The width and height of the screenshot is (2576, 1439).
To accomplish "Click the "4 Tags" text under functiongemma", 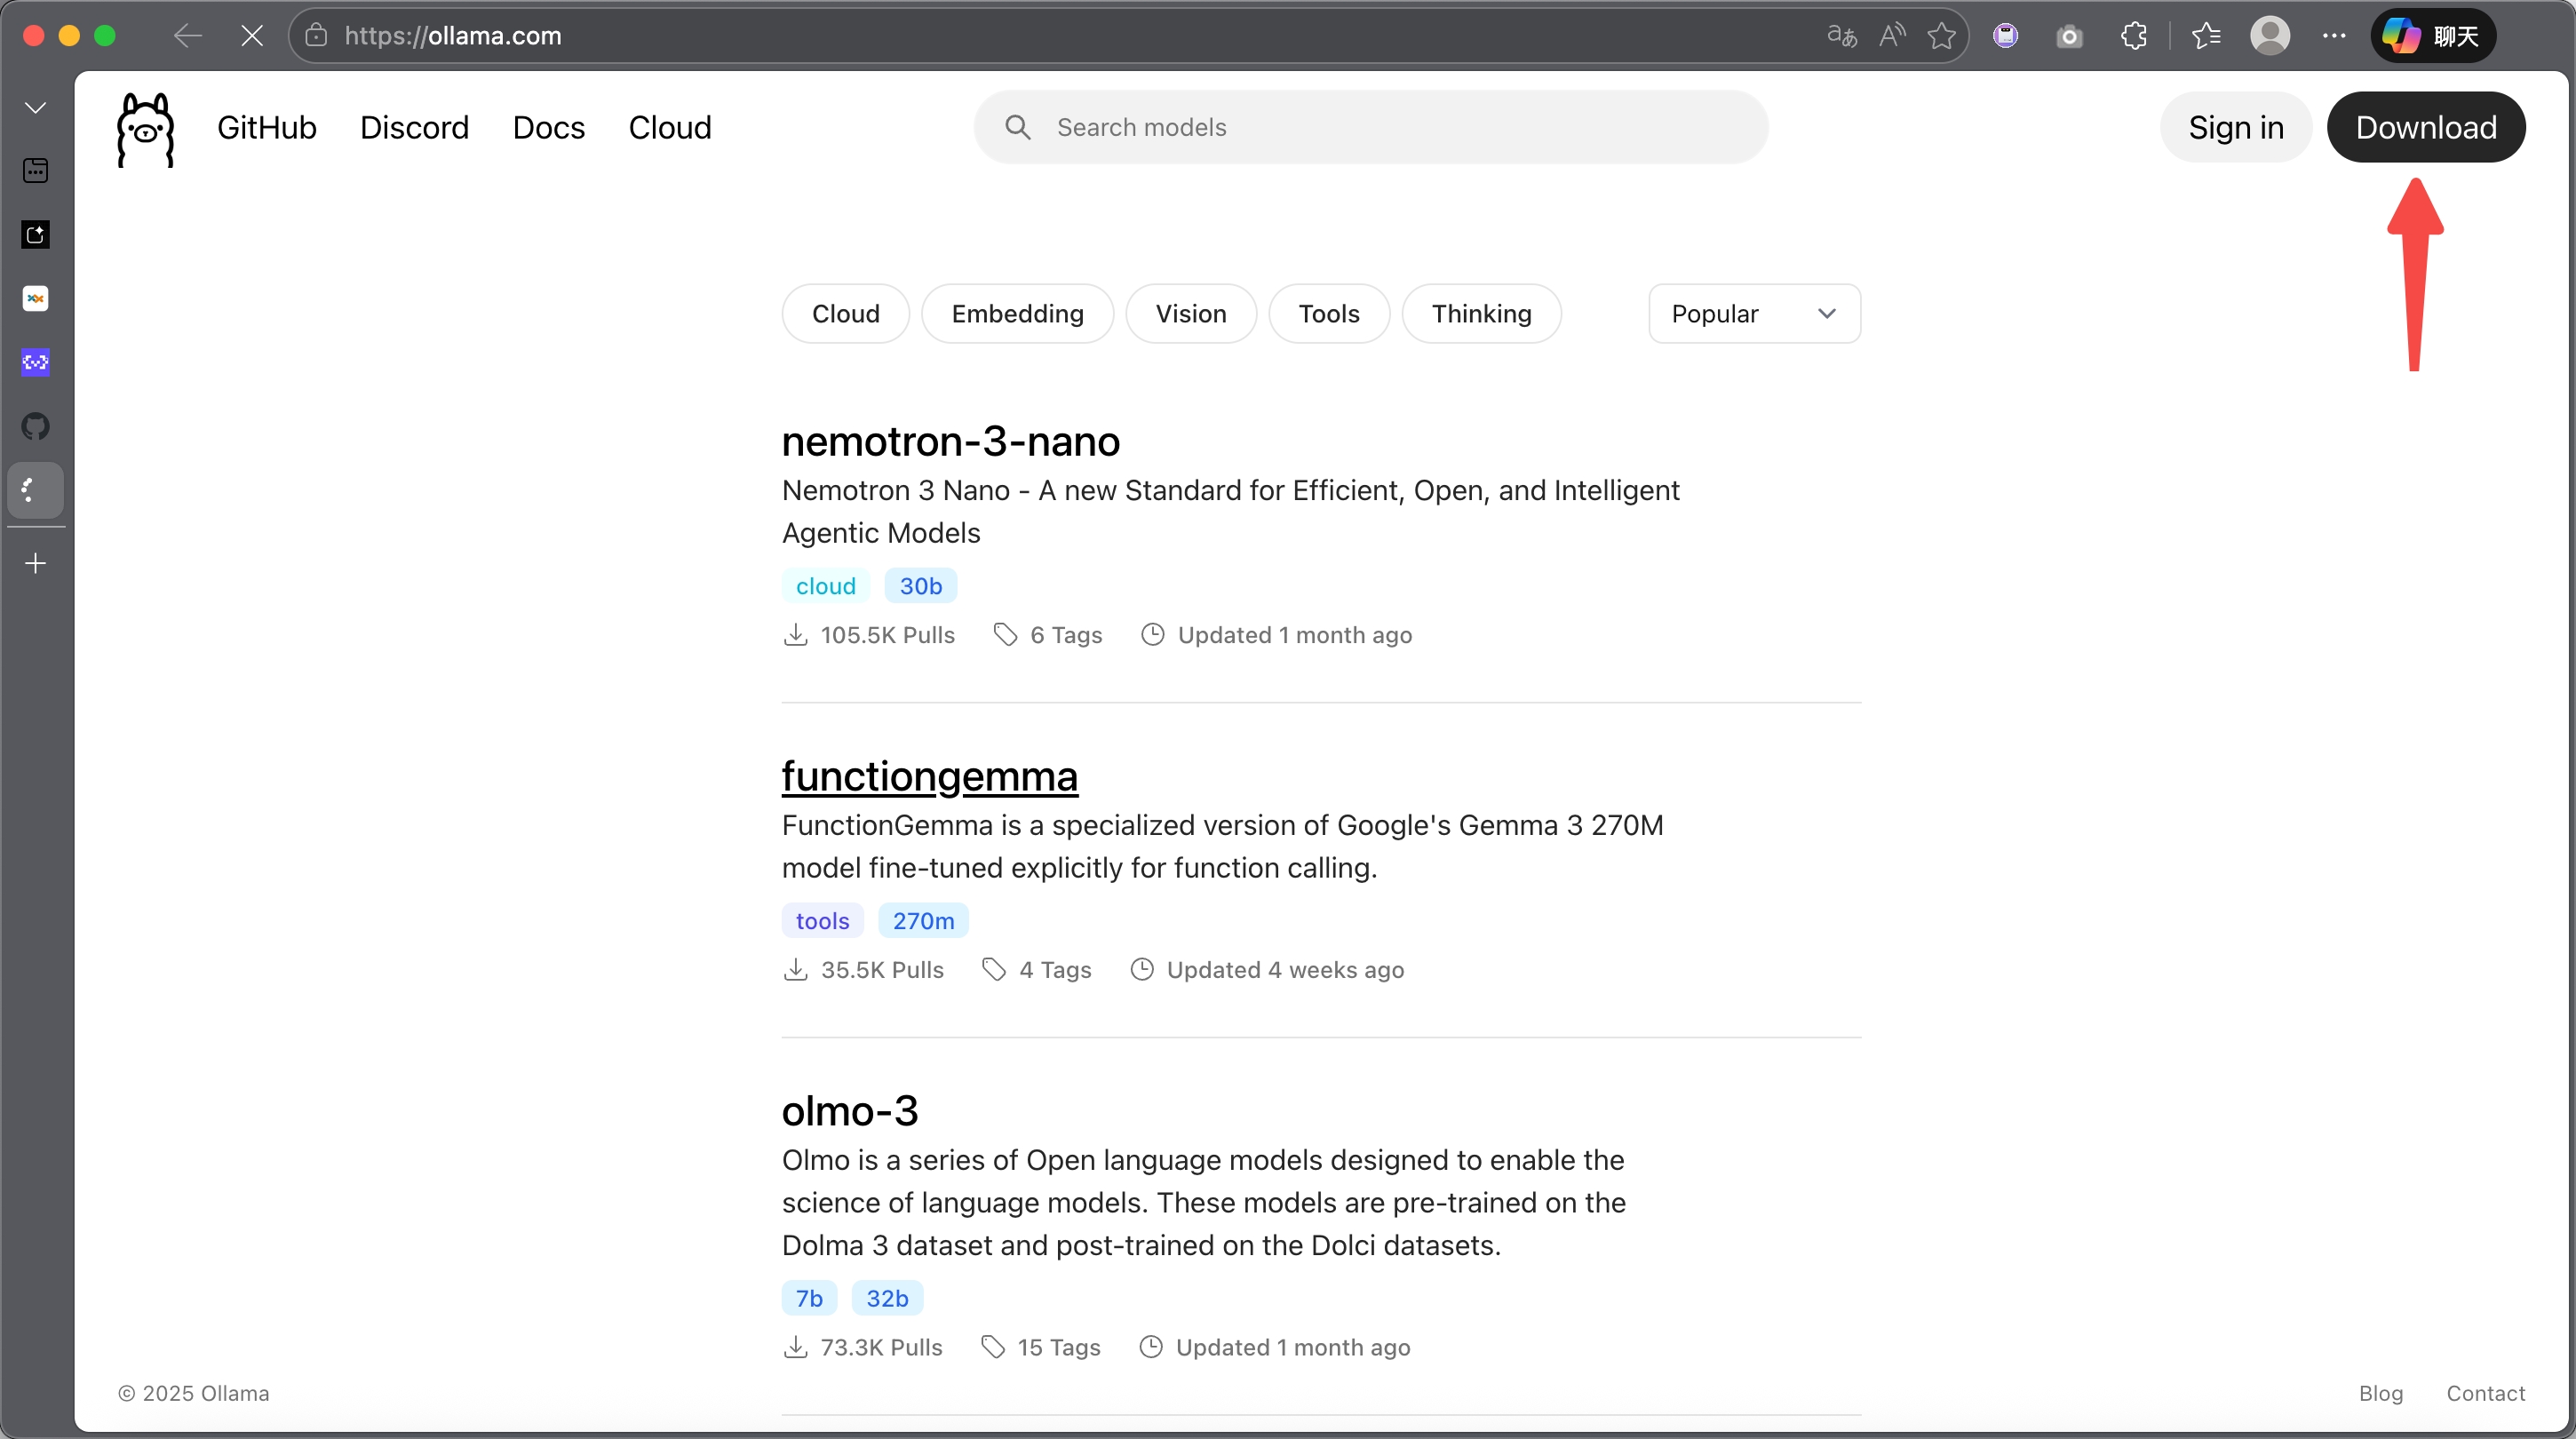I will pos(1056,970).
